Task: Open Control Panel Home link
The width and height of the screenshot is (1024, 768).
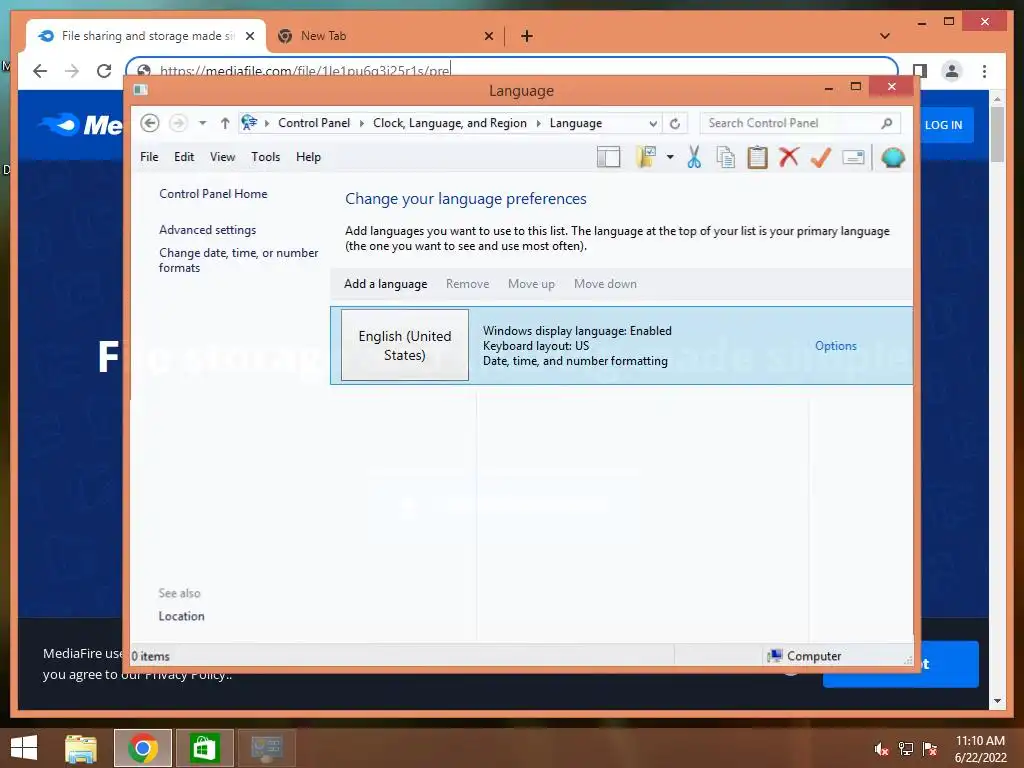Action: [213, 193]
